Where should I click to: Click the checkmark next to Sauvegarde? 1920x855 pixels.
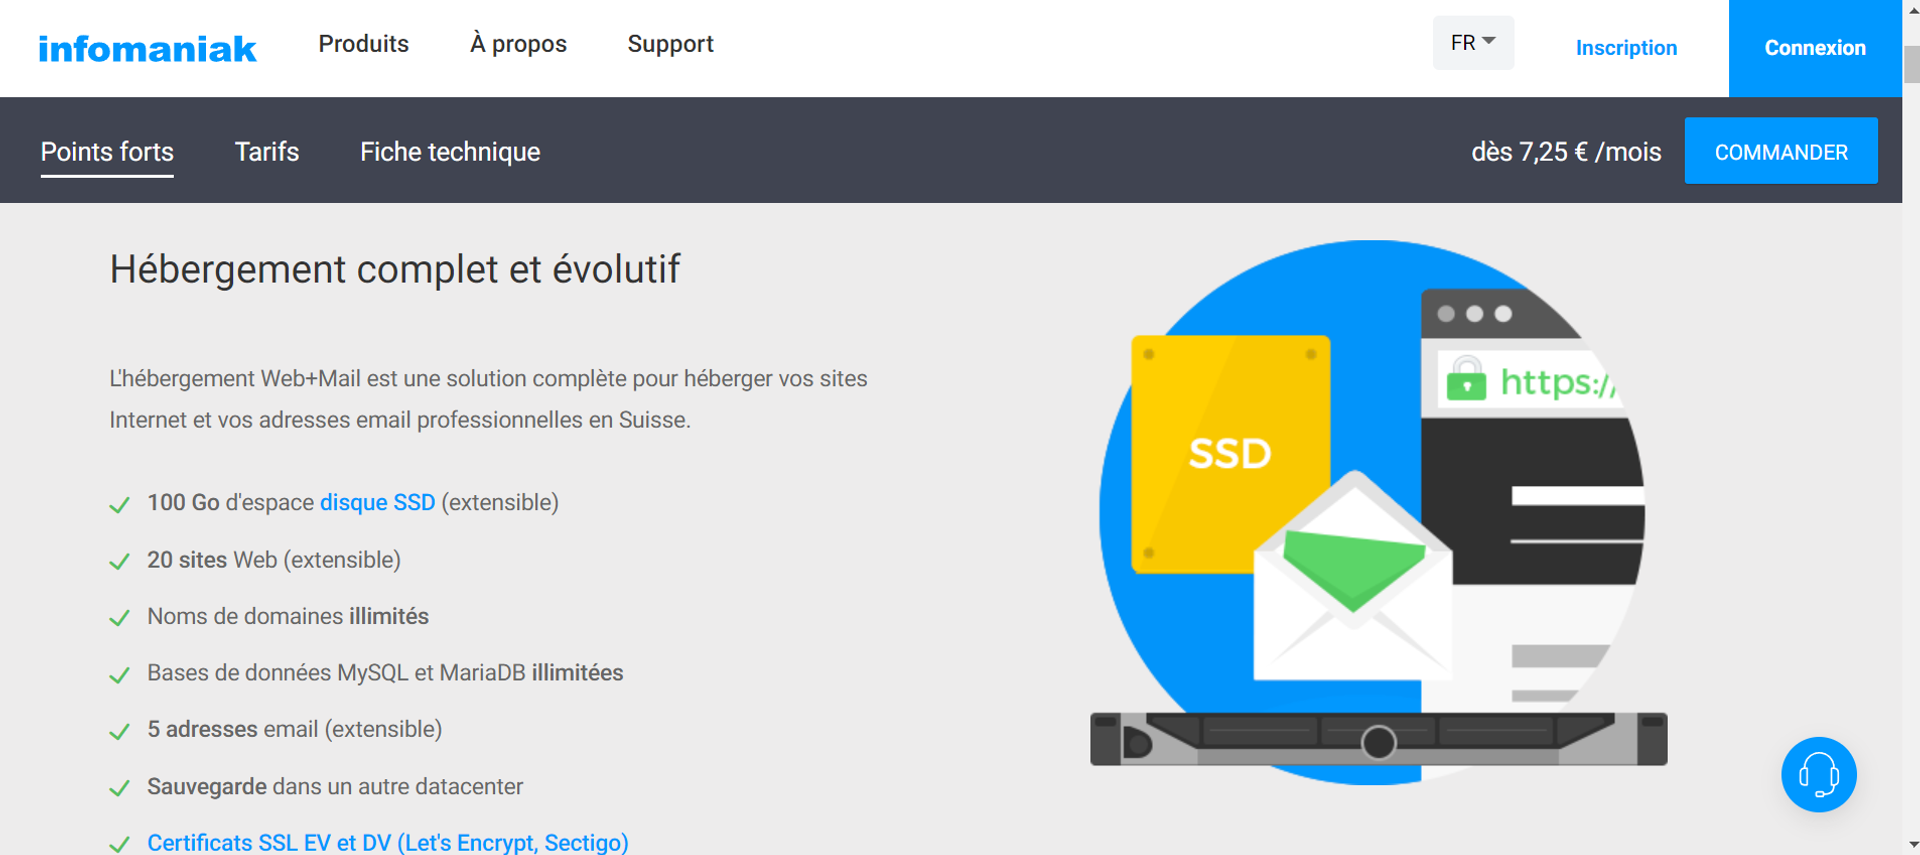(120, 789)
